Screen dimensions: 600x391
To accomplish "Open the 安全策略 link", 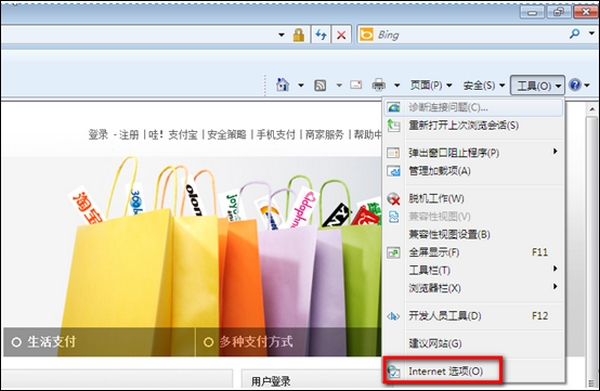I will click(227, 135).
